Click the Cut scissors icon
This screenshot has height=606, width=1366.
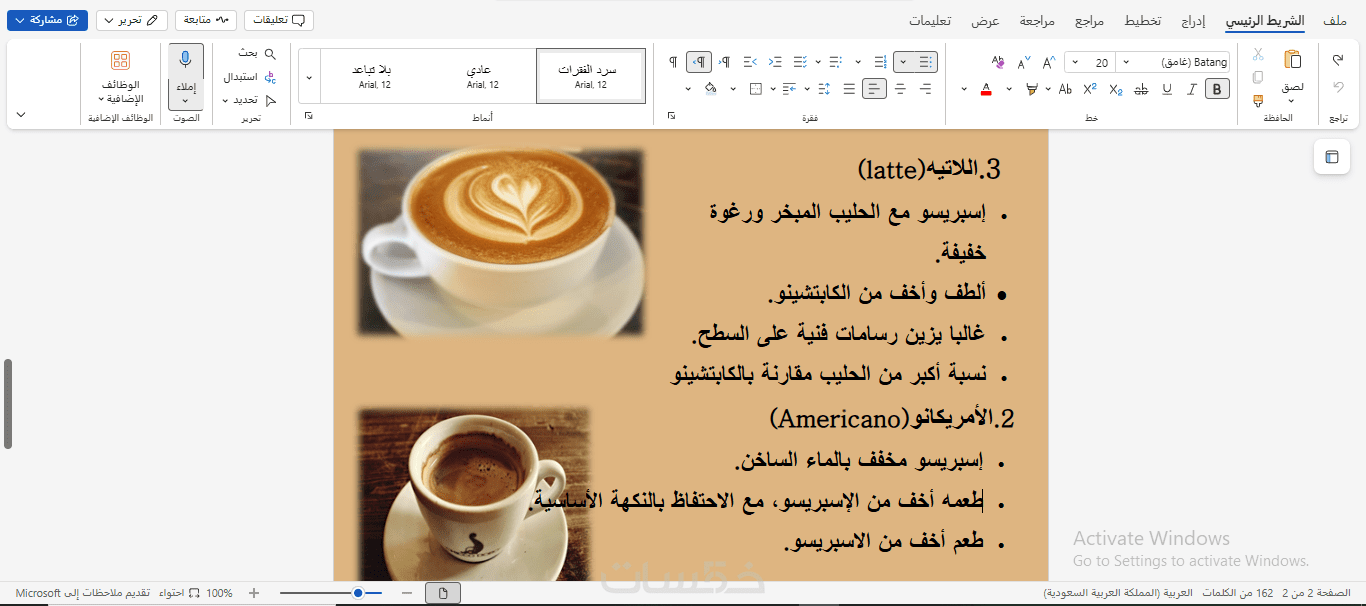(1258, 54)
